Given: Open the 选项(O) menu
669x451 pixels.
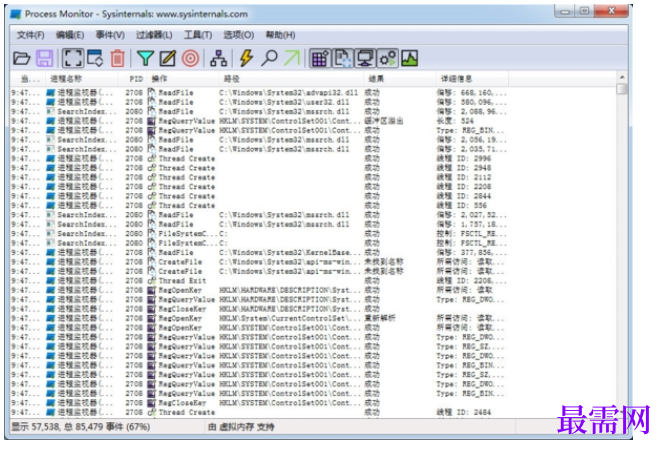Looking at the screenshot, I should [x=239, y=35].
